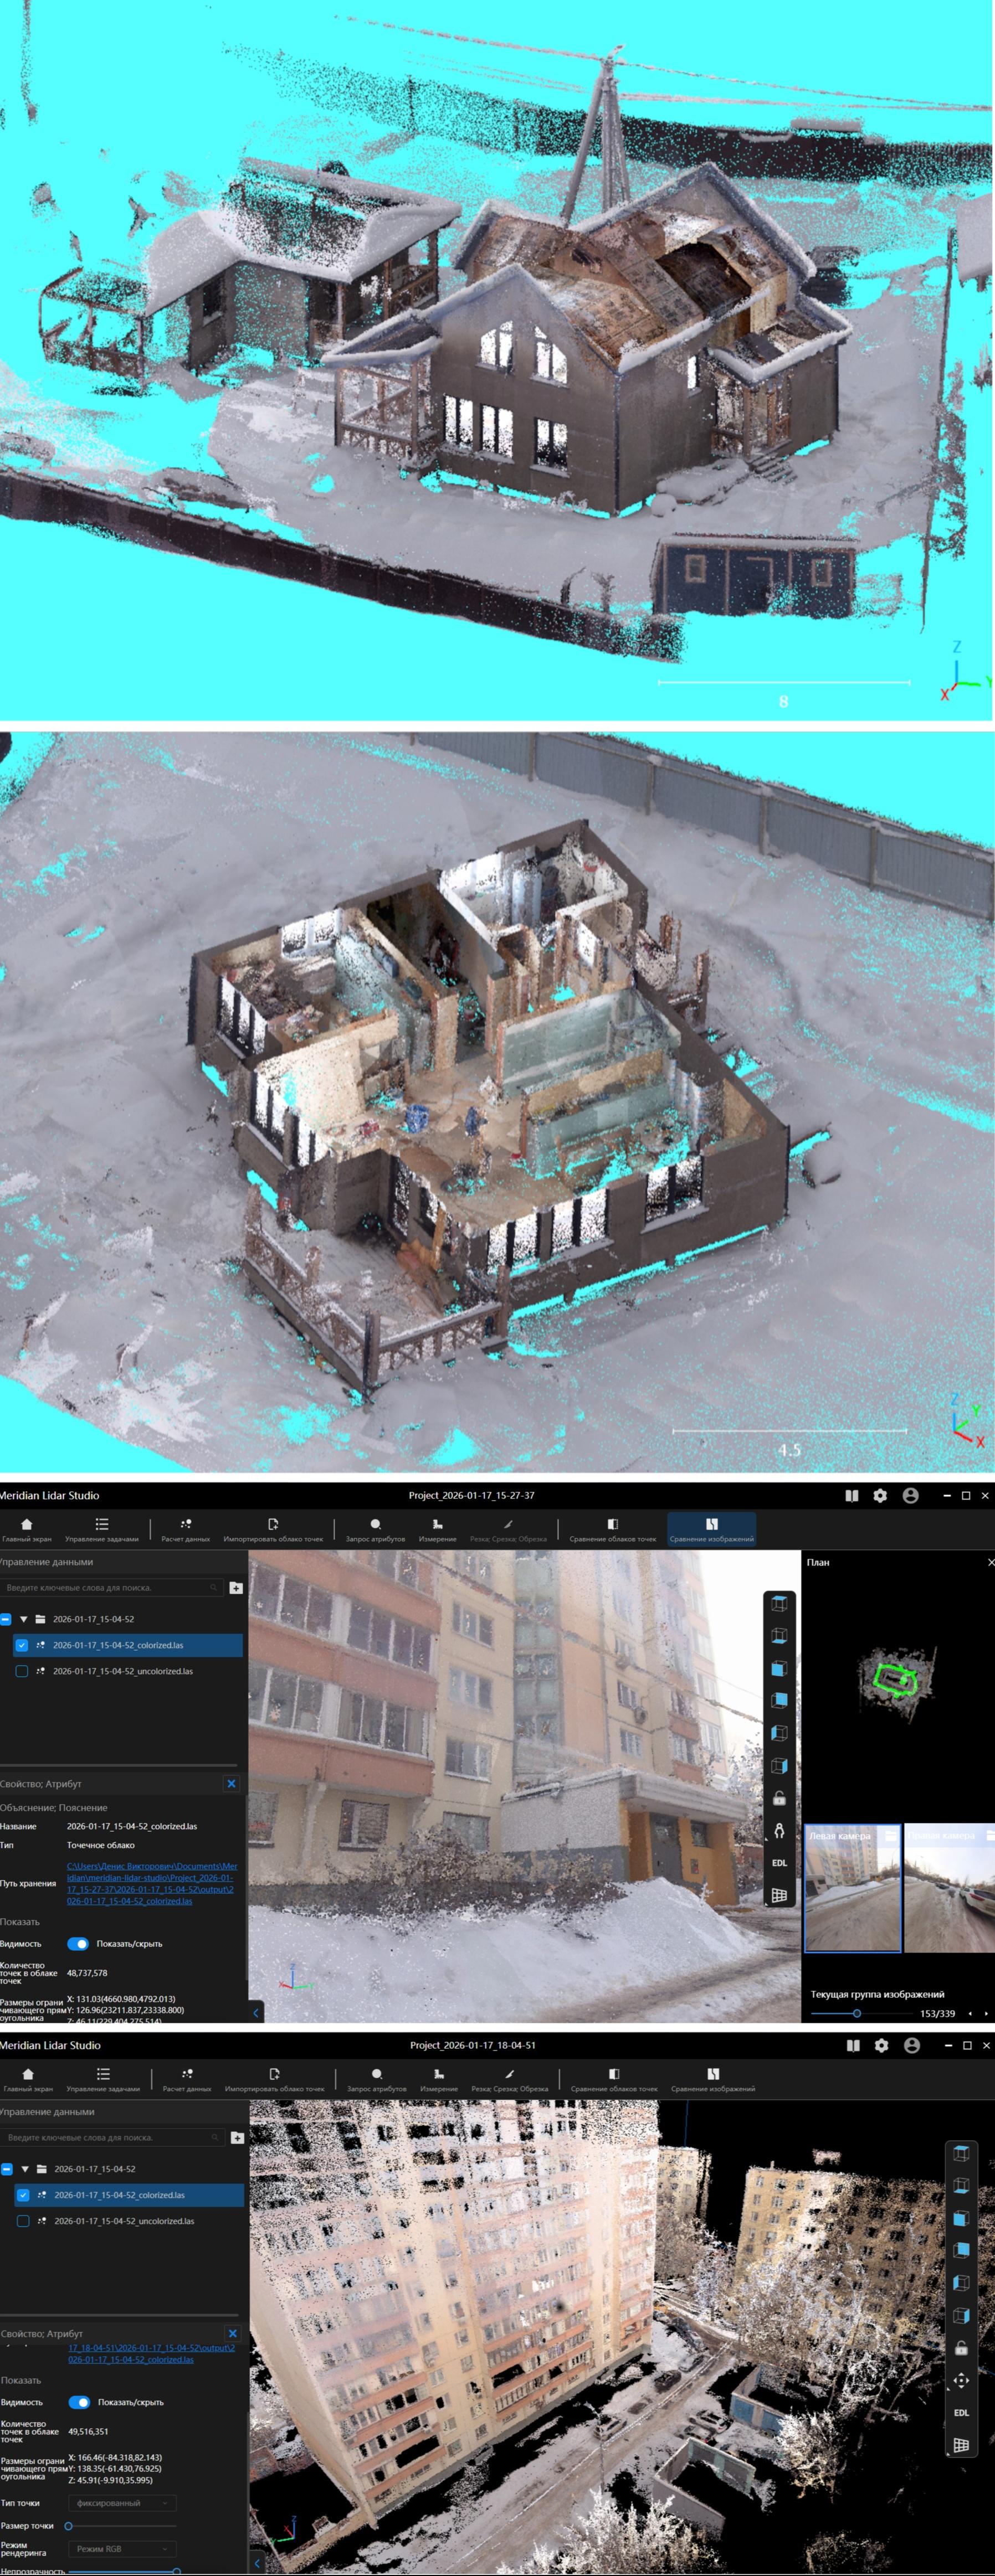Viewport: 995px width, 2576px height.
Task: Click the lock icon in 18-04-51 viewport toolbar
Action: pos(960,2348)
